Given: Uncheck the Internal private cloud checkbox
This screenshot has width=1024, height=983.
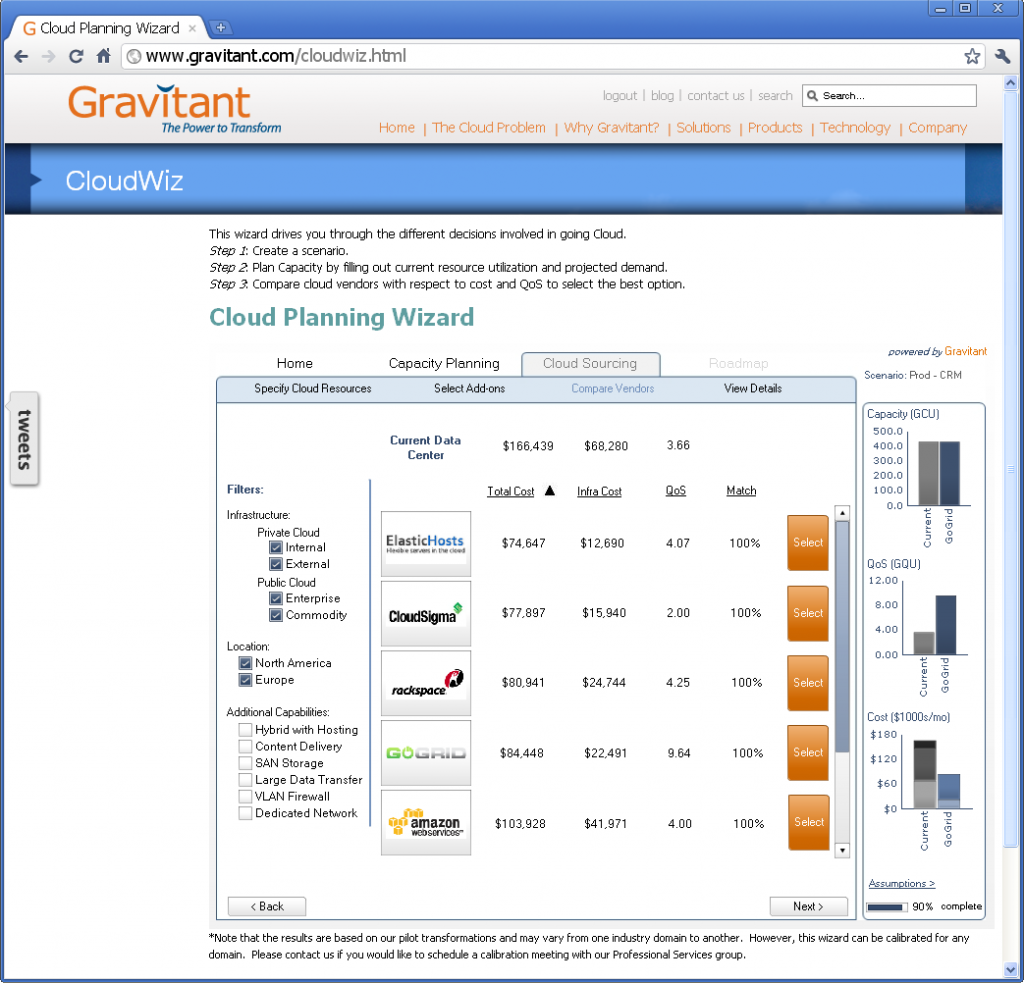Looking at the screenshot, I should pyautogui.click(x=276, y=547).
